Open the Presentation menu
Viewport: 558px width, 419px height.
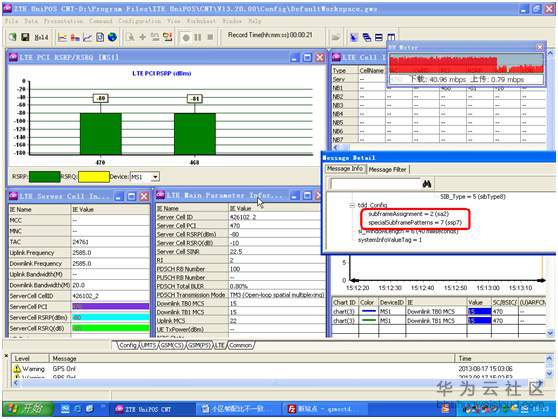point(63,21)
